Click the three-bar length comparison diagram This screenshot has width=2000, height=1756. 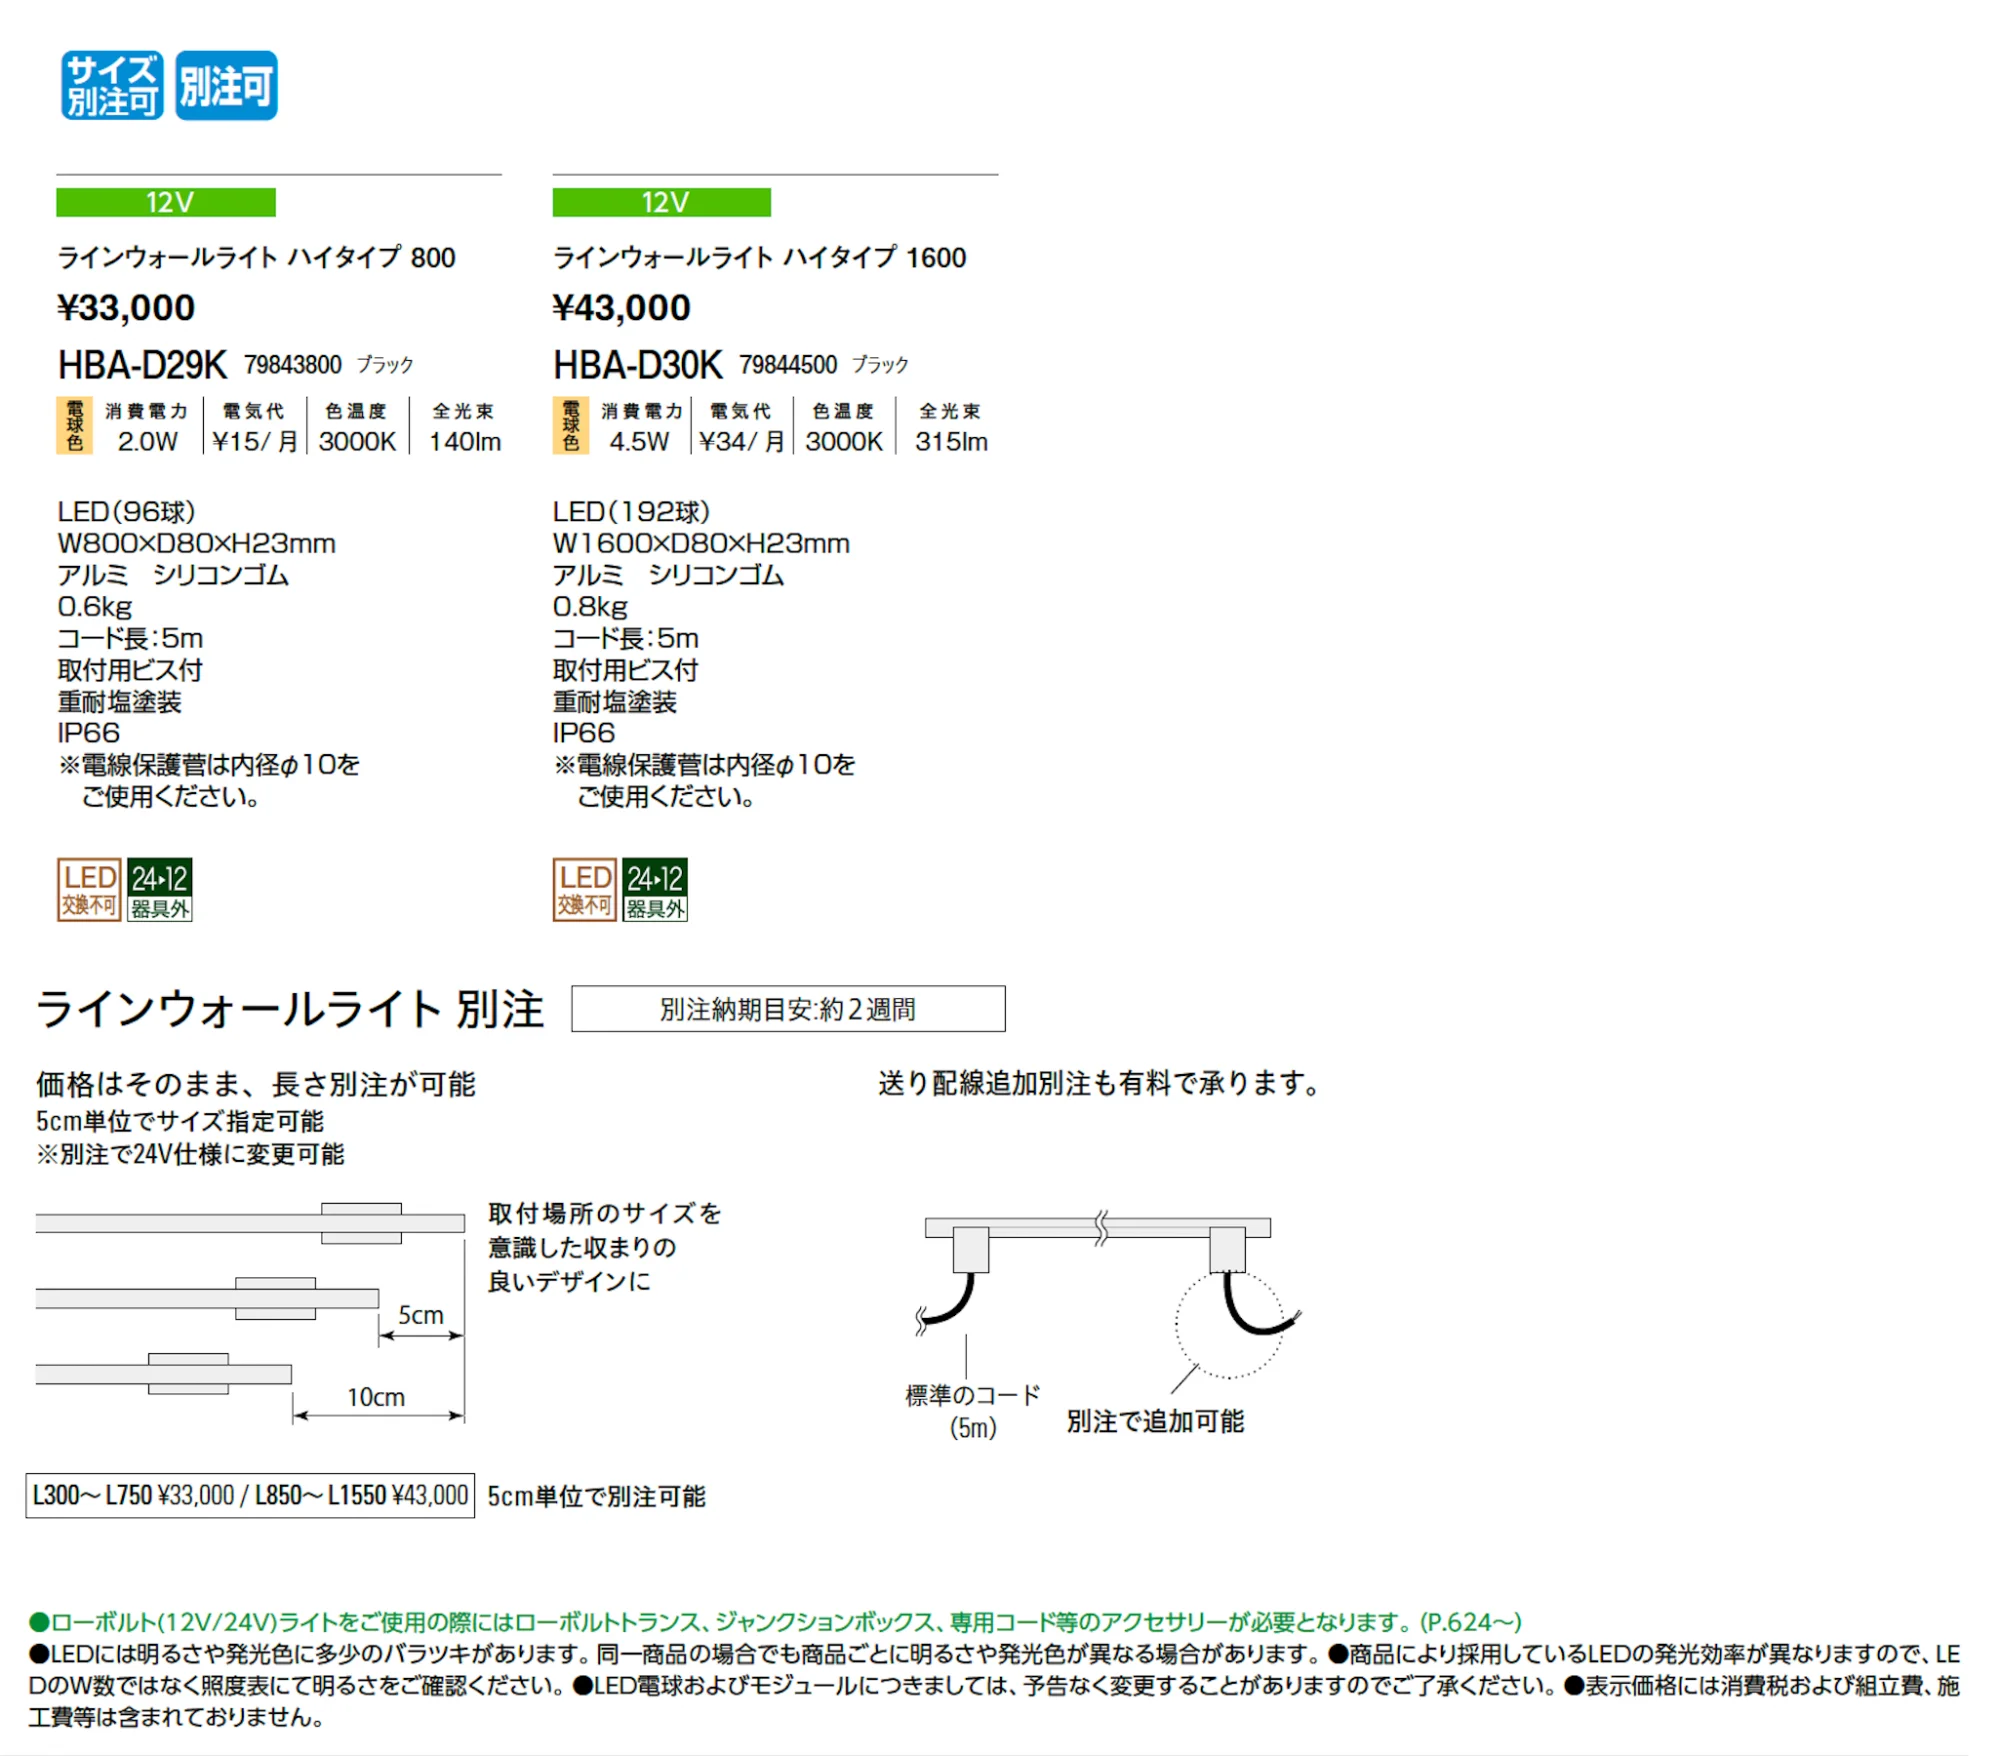pyautogui.click(x=250, y=1311)
